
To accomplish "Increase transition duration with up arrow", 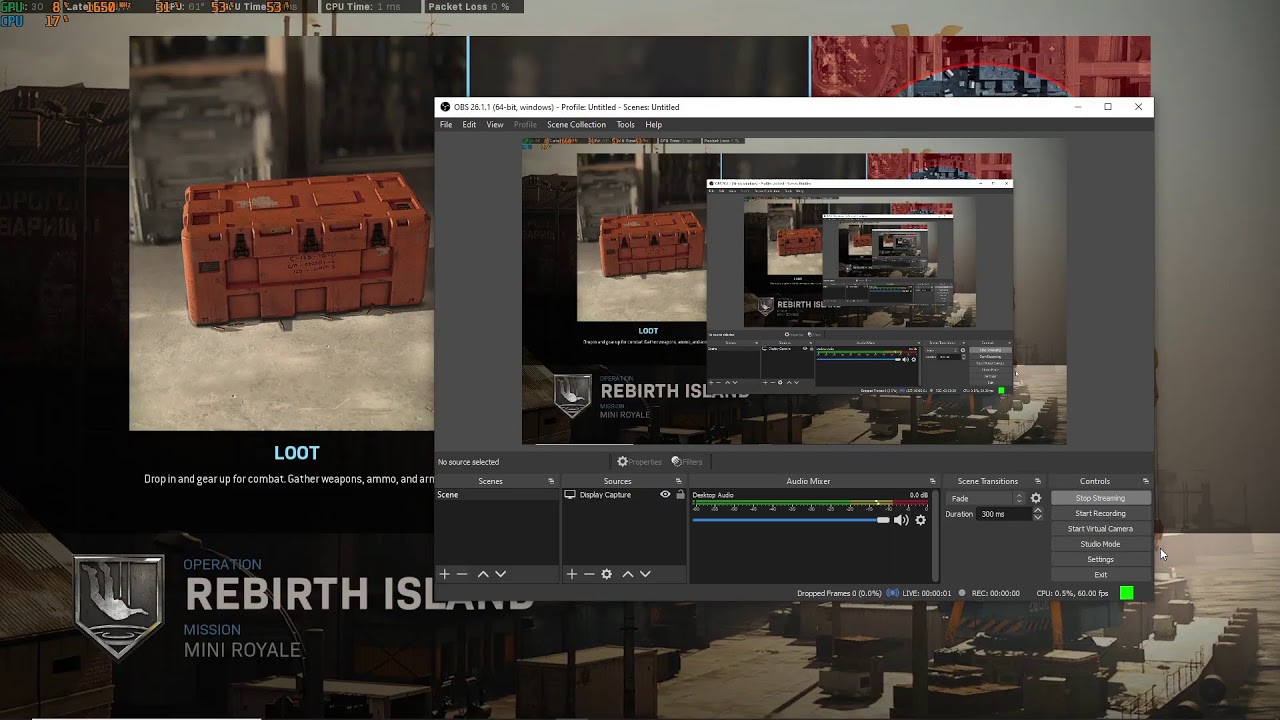I will click(x=1037, y=510).
